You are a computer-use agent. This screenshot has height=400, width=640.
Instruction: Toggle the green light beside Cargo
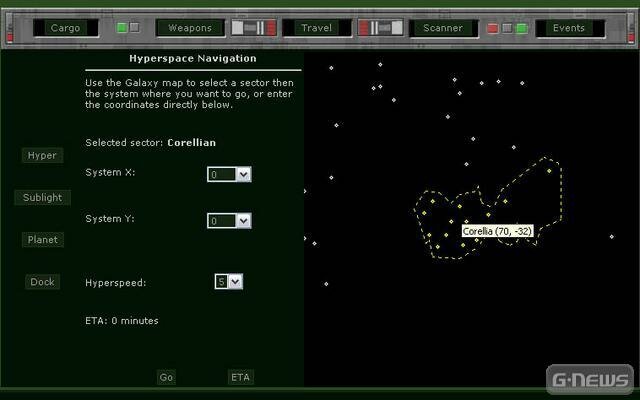122,28
